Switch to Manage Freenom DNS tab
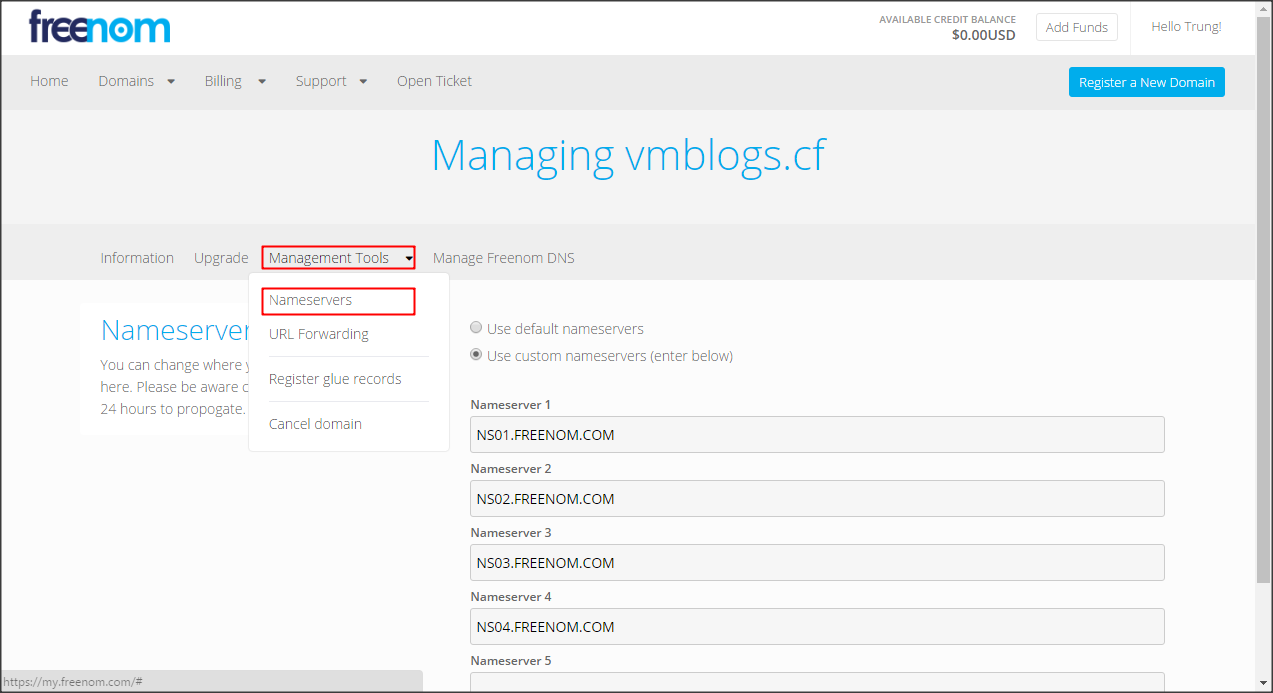Viewport: 1273px width, 693px height. [x=503, y=258]
